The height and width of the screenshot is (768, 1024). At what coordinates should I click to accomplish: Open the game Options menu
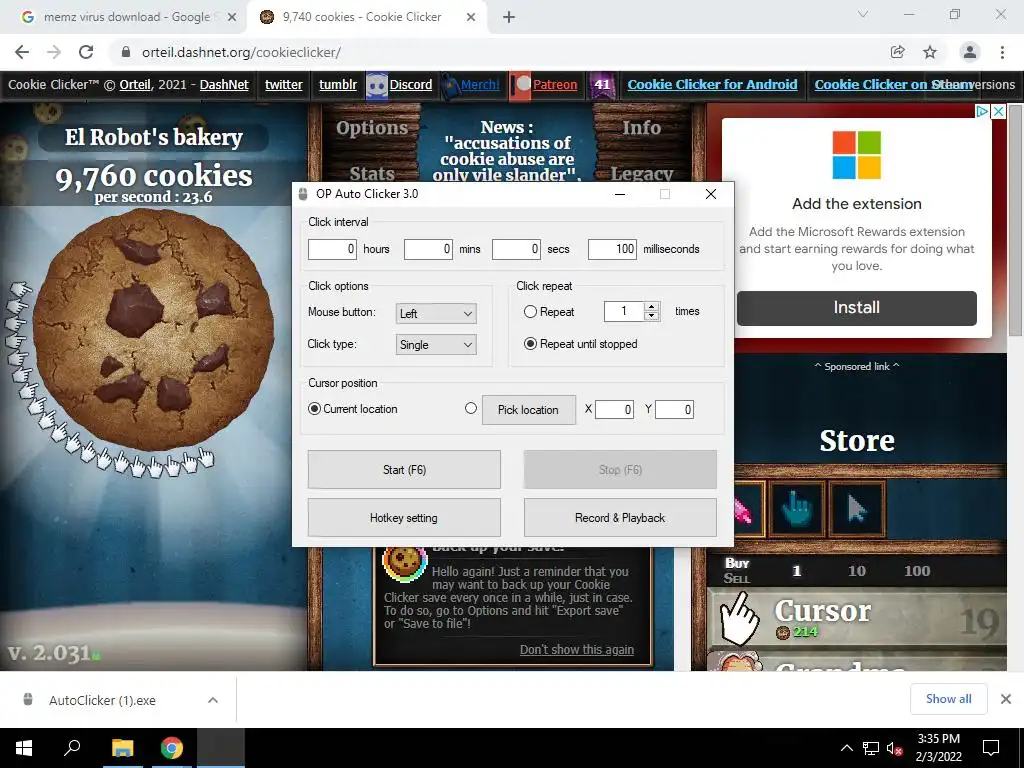pyautogui.click(x=372, y=128)
